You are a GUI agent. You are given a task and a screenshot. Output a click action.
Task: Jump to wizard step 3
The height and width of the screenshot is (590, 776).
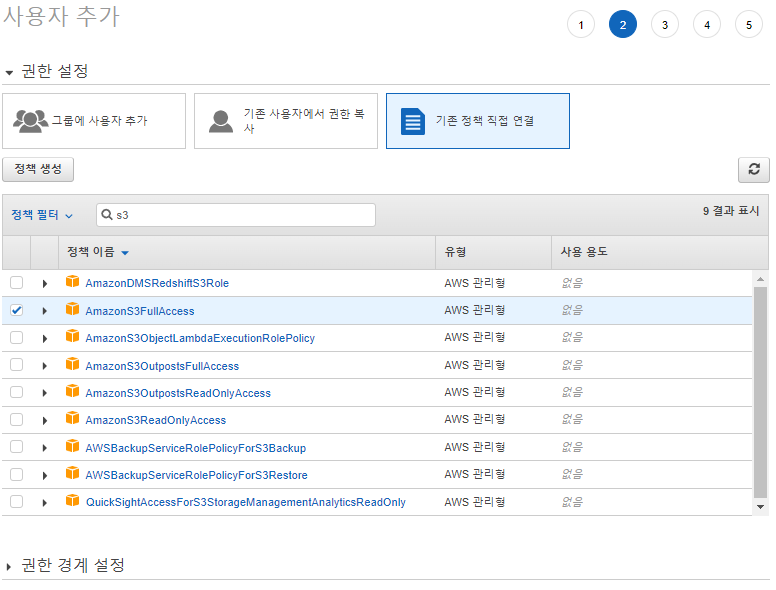point(665,25)
